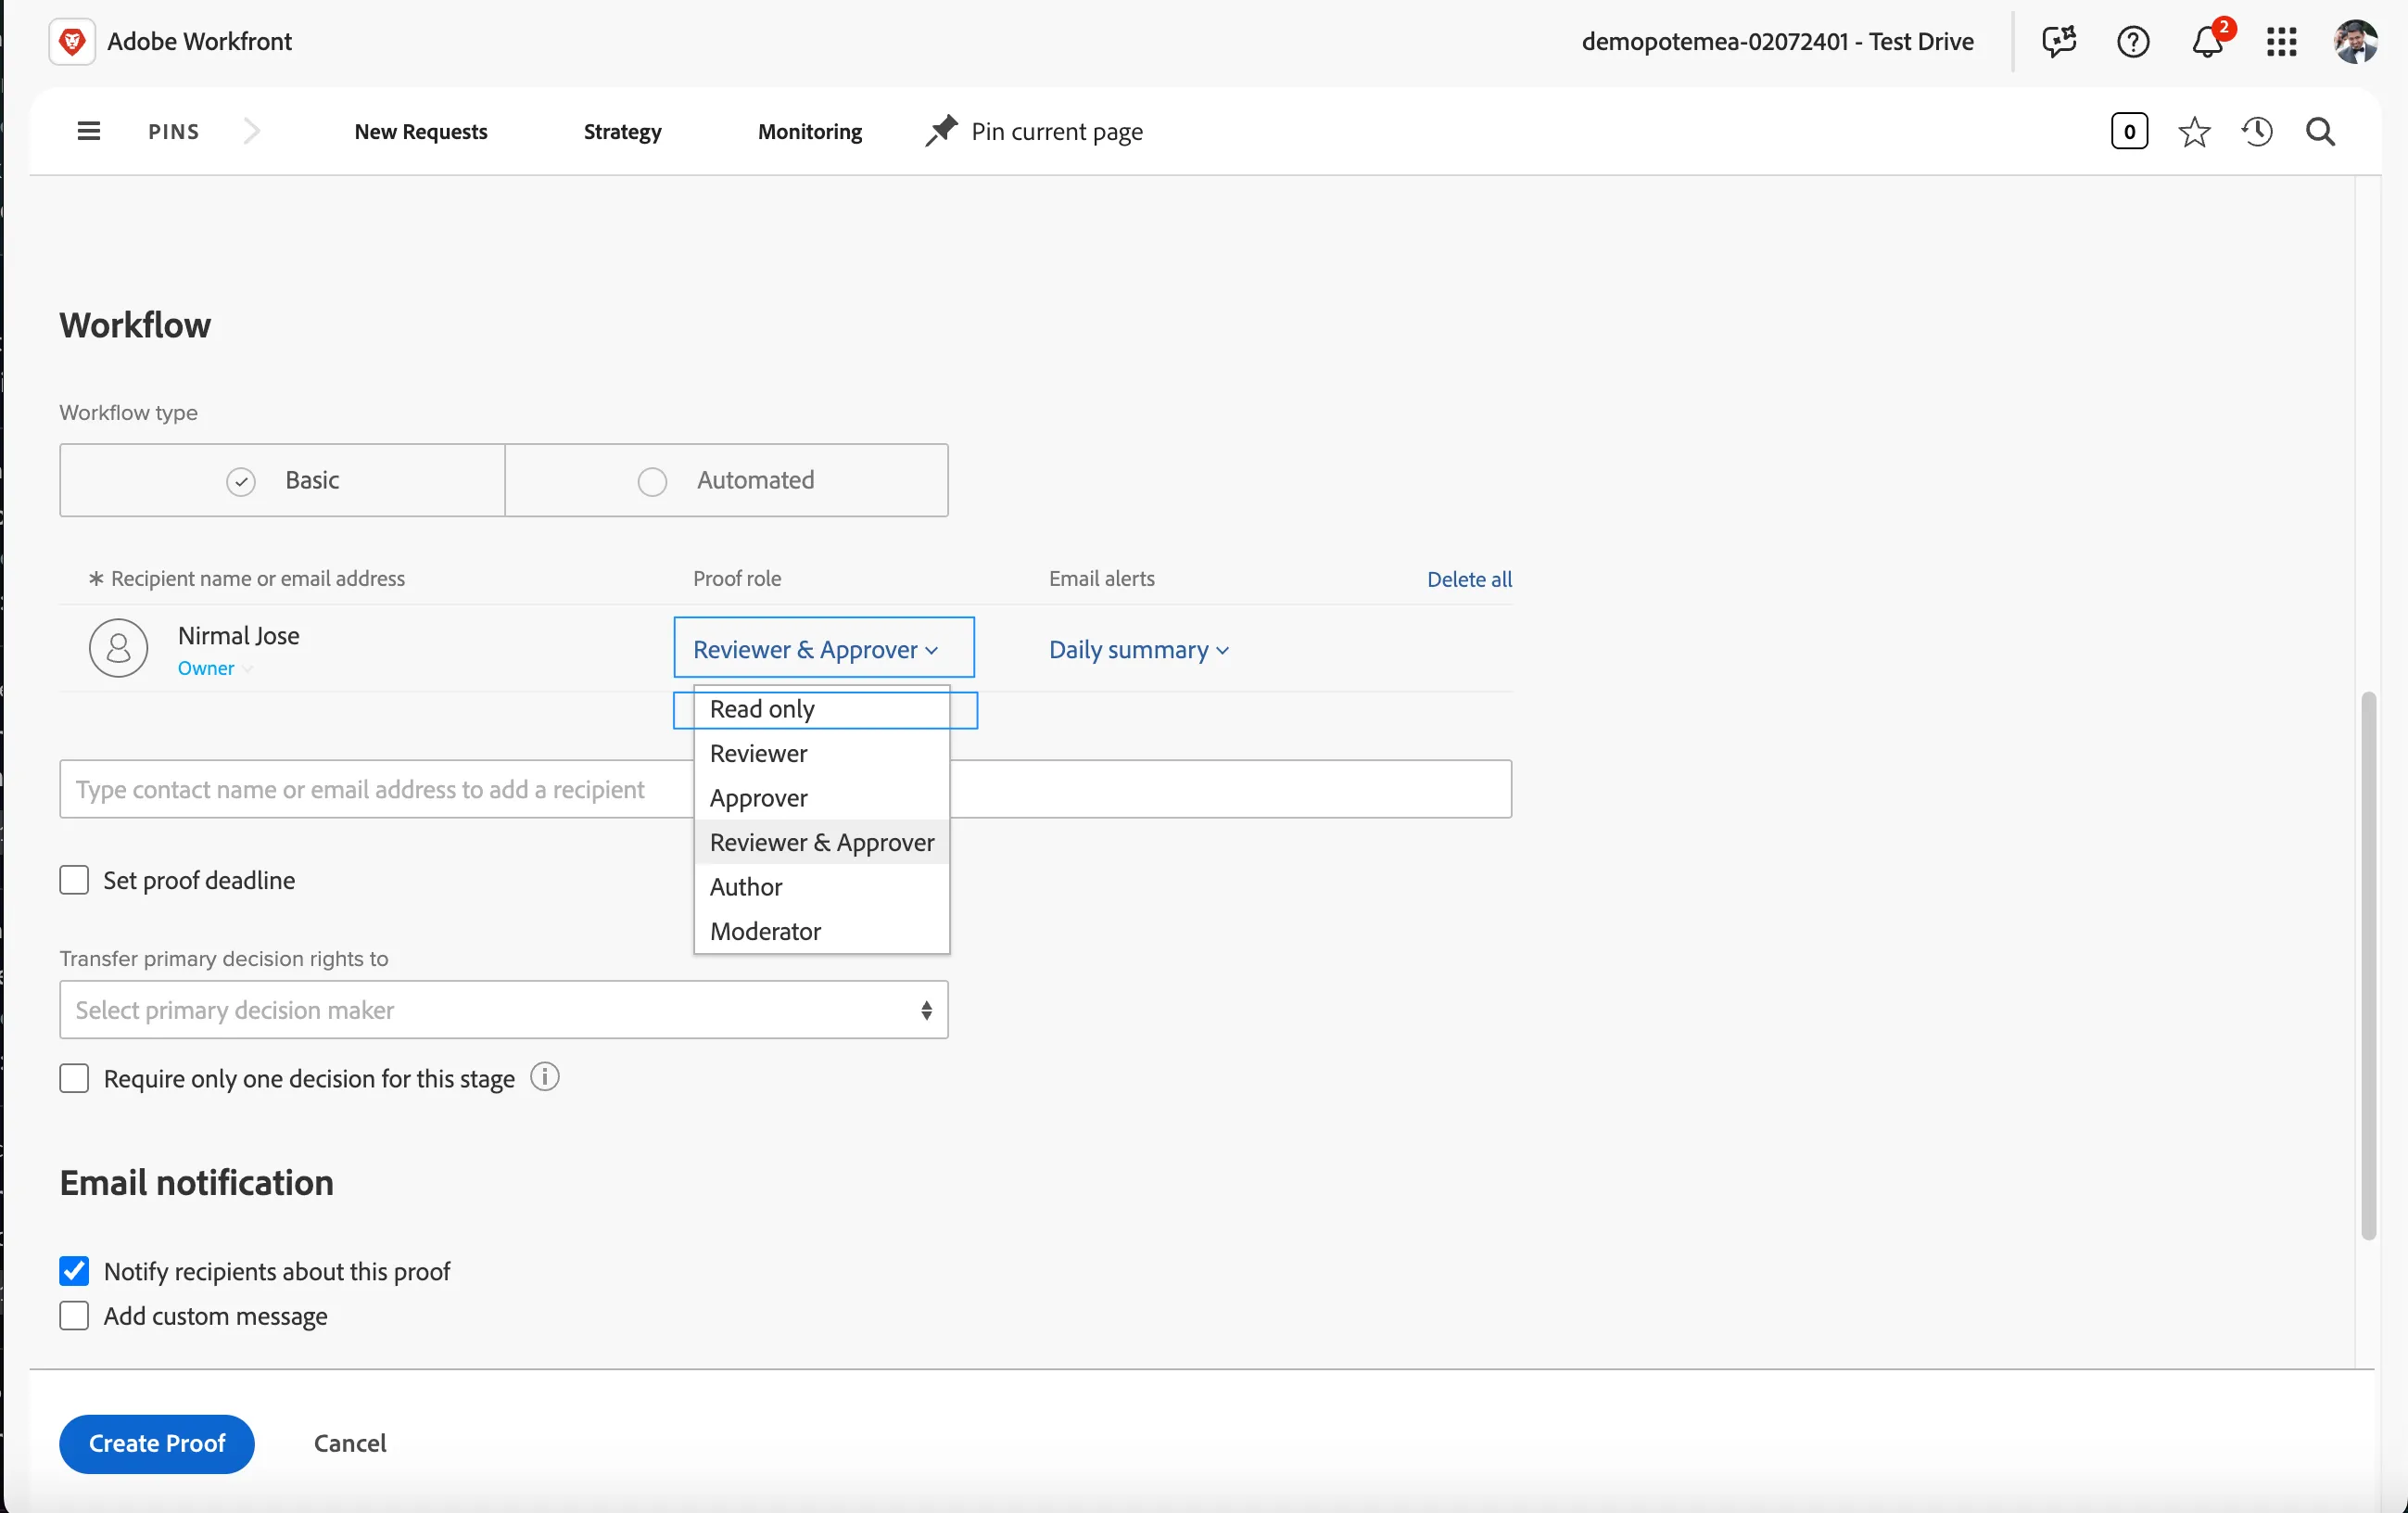Open the recent history clock icon
2408x1513 pixels.
click(x=2257, y=132)
